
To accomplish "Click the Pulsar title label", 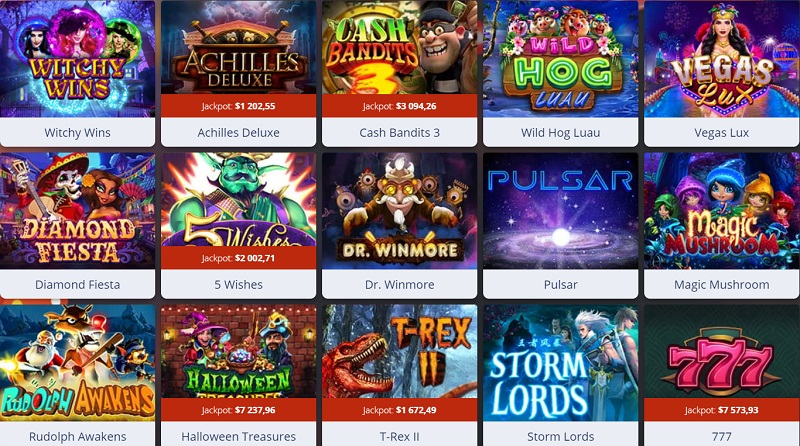I will tap(560, 284).
